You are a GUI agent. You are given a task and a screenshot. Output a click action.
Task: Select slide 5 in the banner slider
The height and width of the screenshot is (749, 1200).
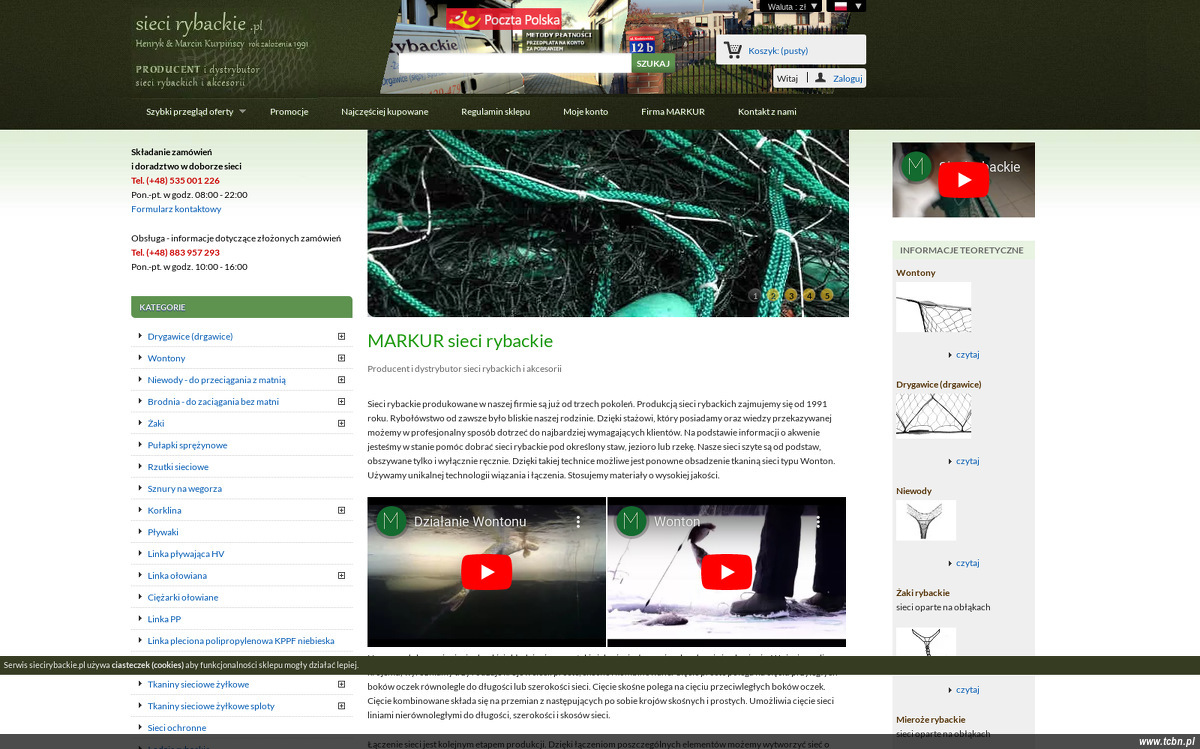(x=827, y=295)
